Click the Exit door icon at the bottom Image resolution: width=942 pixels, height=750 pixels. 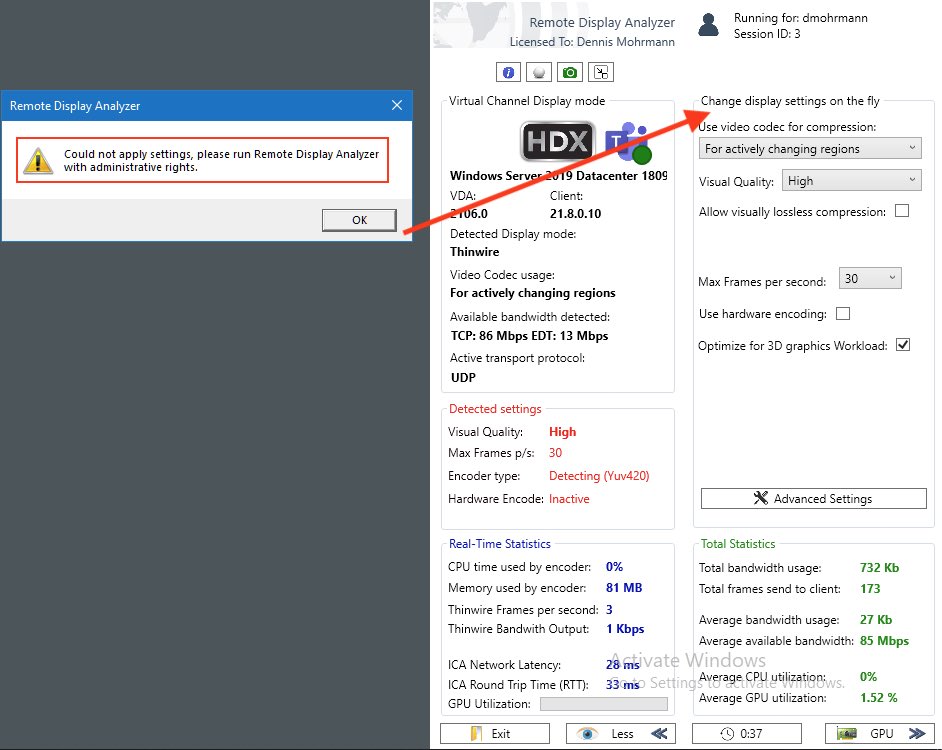474,733
